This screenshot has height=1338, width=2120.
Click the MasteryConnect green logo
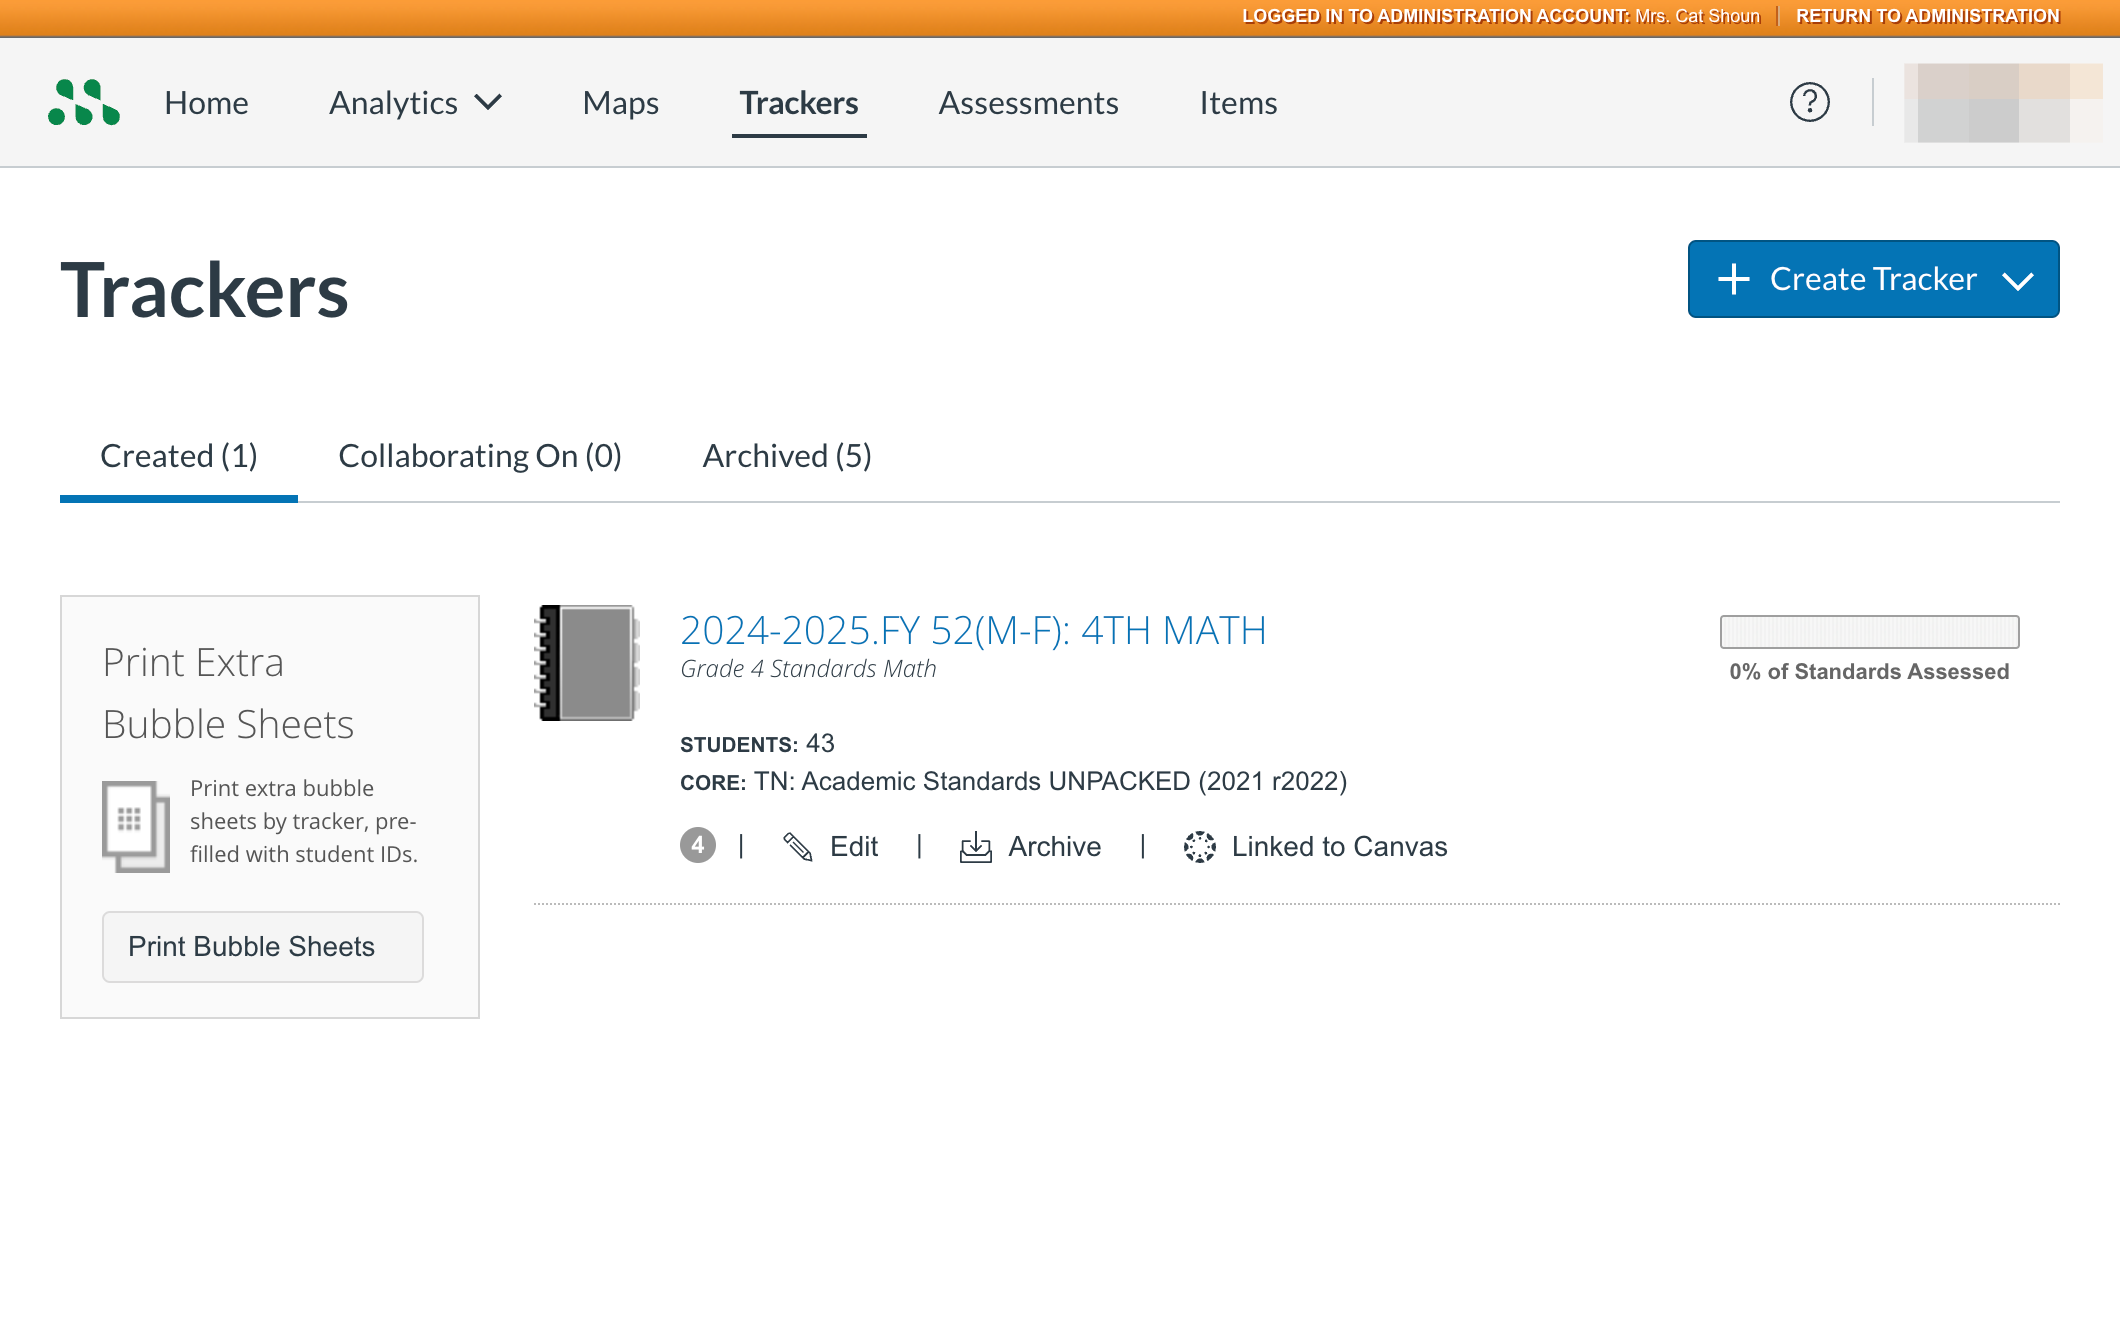point(84,102)
